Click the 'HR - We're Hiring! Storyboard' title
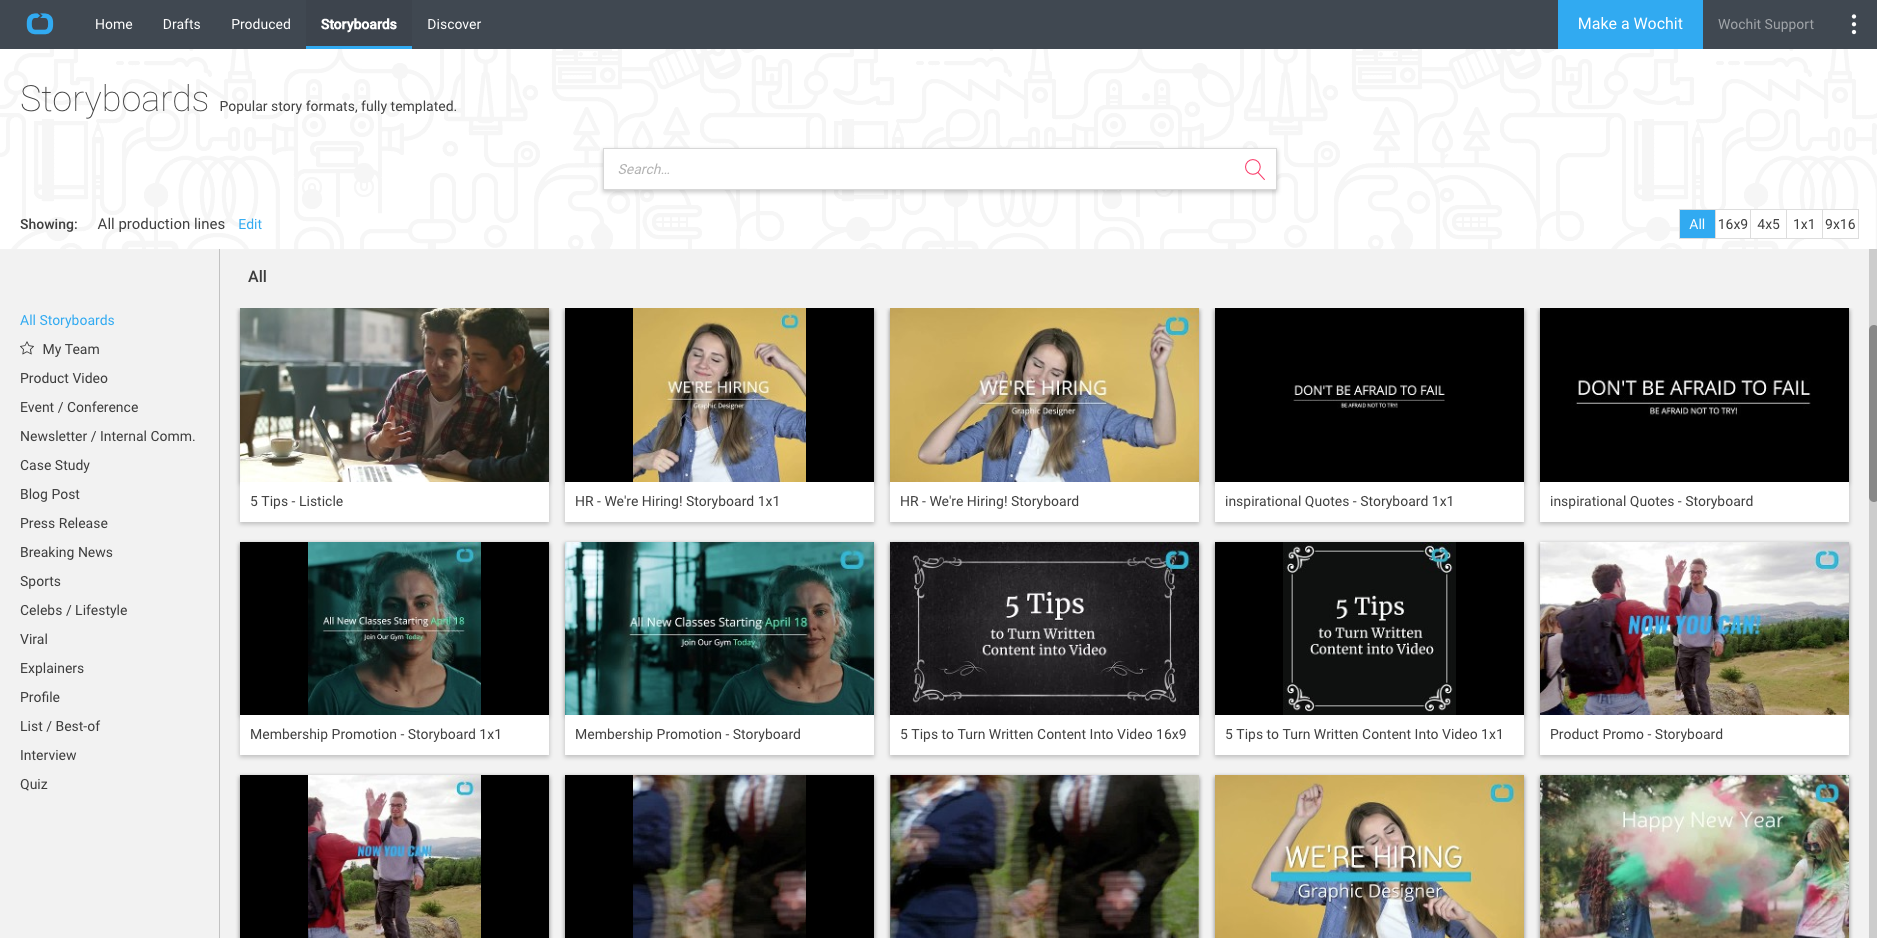Screen dimensions: 1877x938 pos(989,501)
